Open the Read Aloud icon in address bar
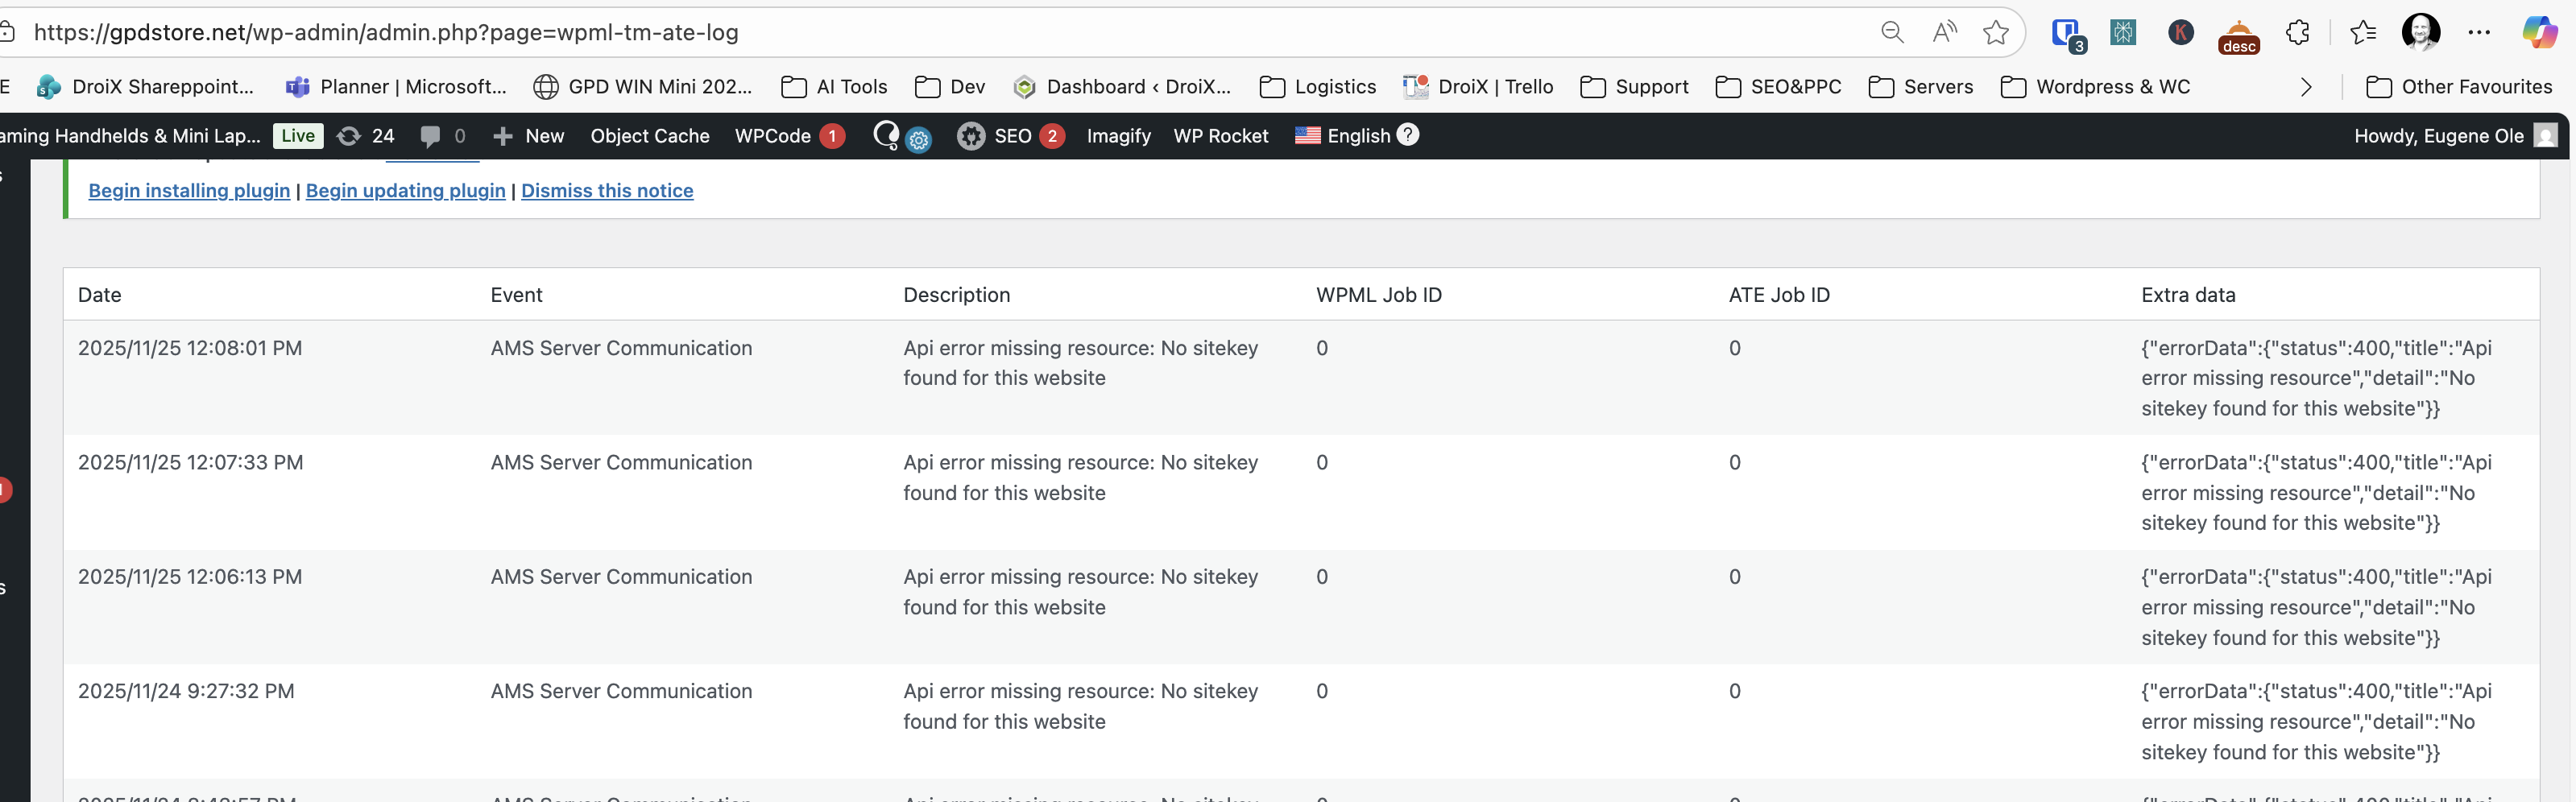Screen dimensions: 2576x802 pyautogui.click(x=1944, y=32)
